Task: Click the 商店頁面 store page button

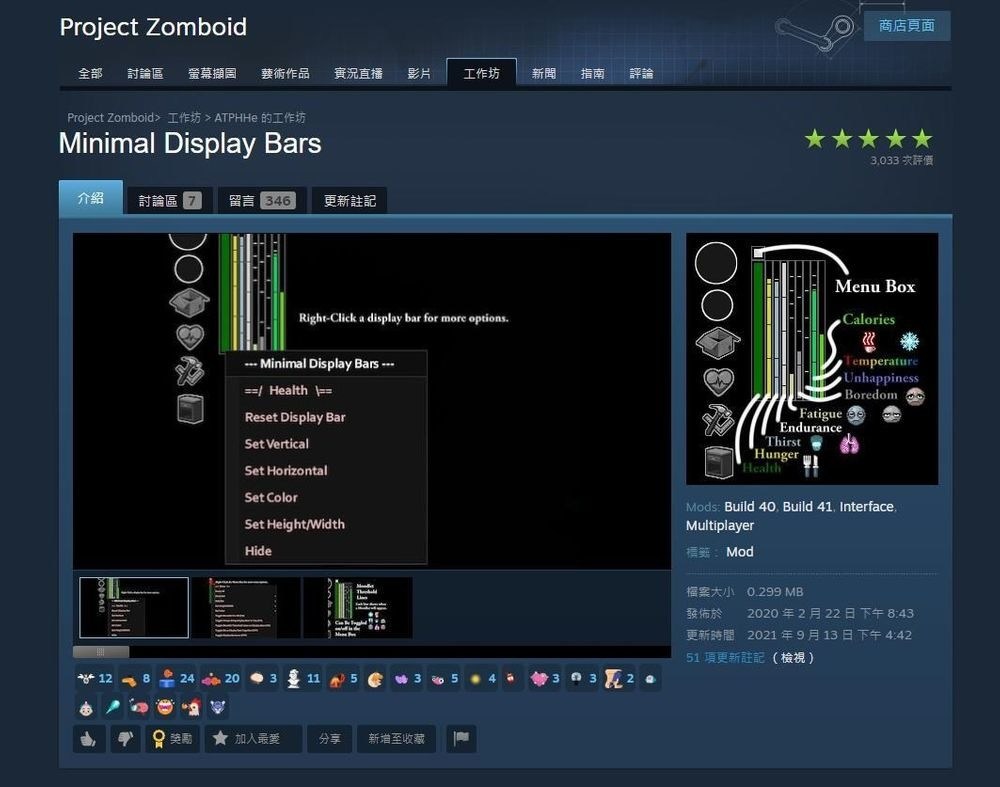Action: click(x=907, y=26)
